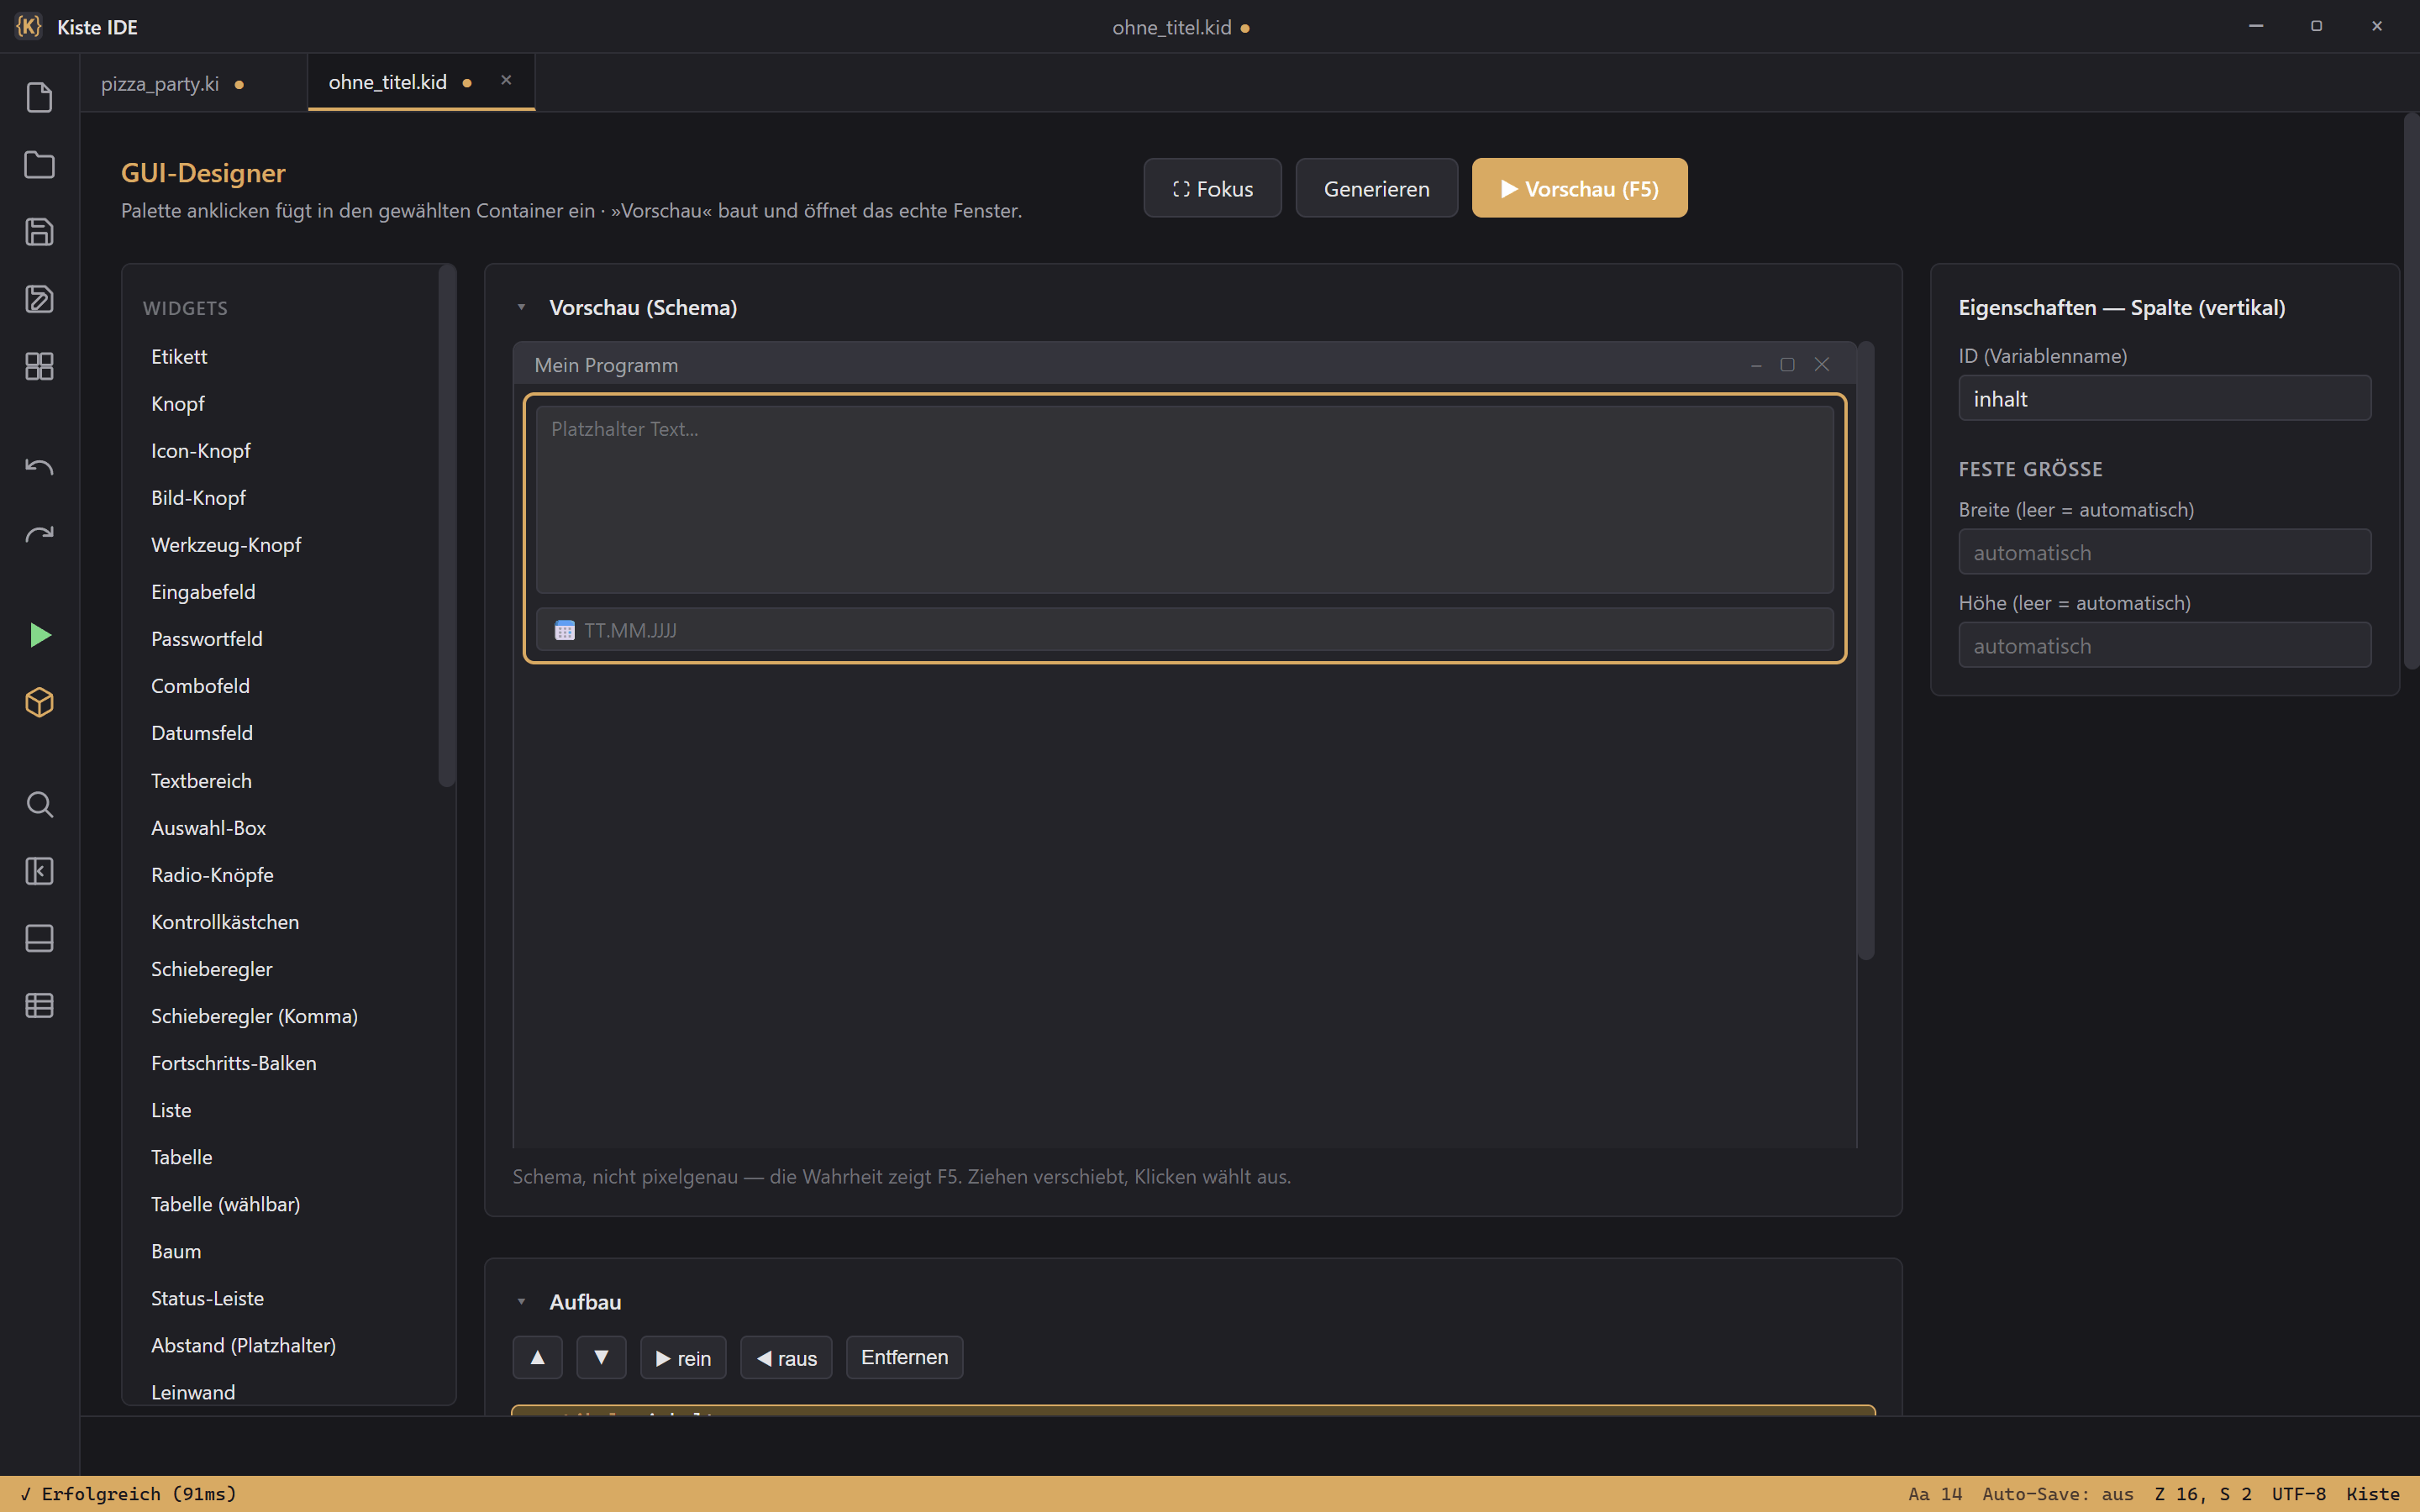Select 'Platzhalter Text...' text area in preview
This screenshot has height=1512, width=2420.
click(1184, 499)
